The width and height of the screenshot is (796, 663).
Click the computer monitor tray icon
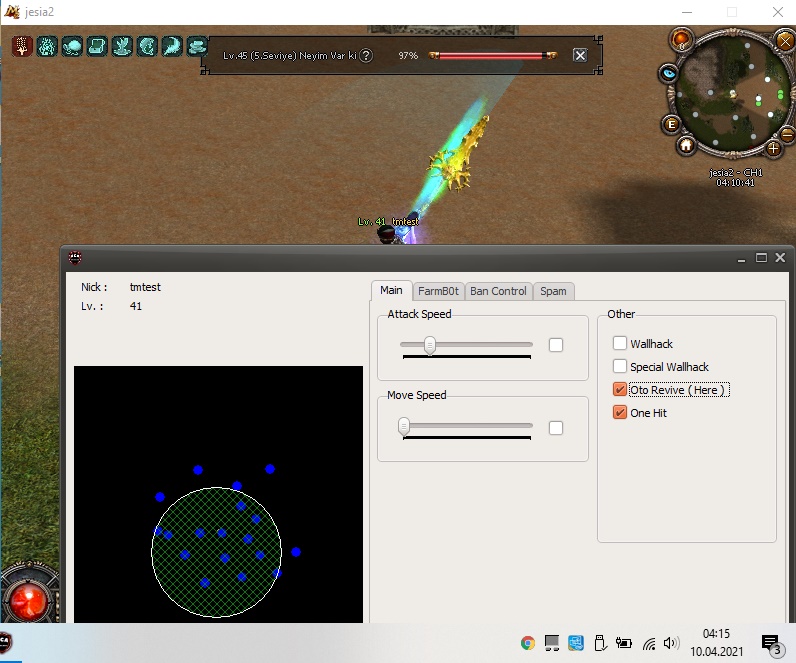point(552,643)
